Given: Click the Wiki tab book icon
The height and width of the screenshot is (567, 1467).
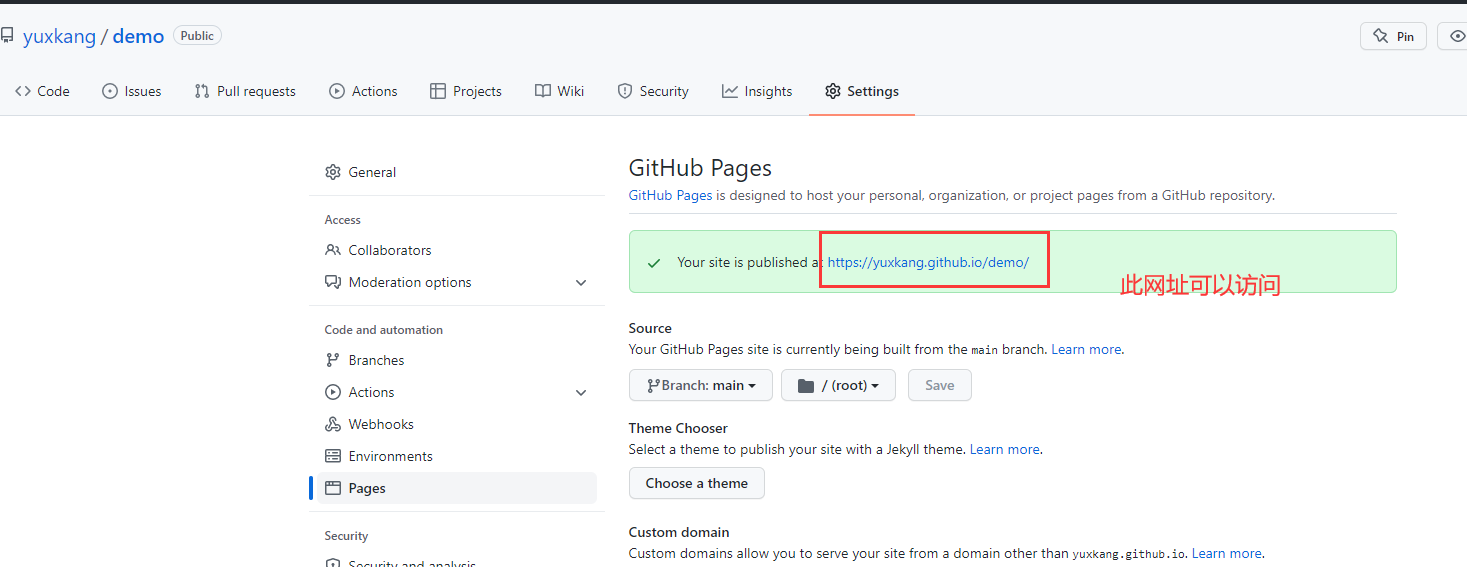Looking at the screenshot, I should [x=542, y=91].
